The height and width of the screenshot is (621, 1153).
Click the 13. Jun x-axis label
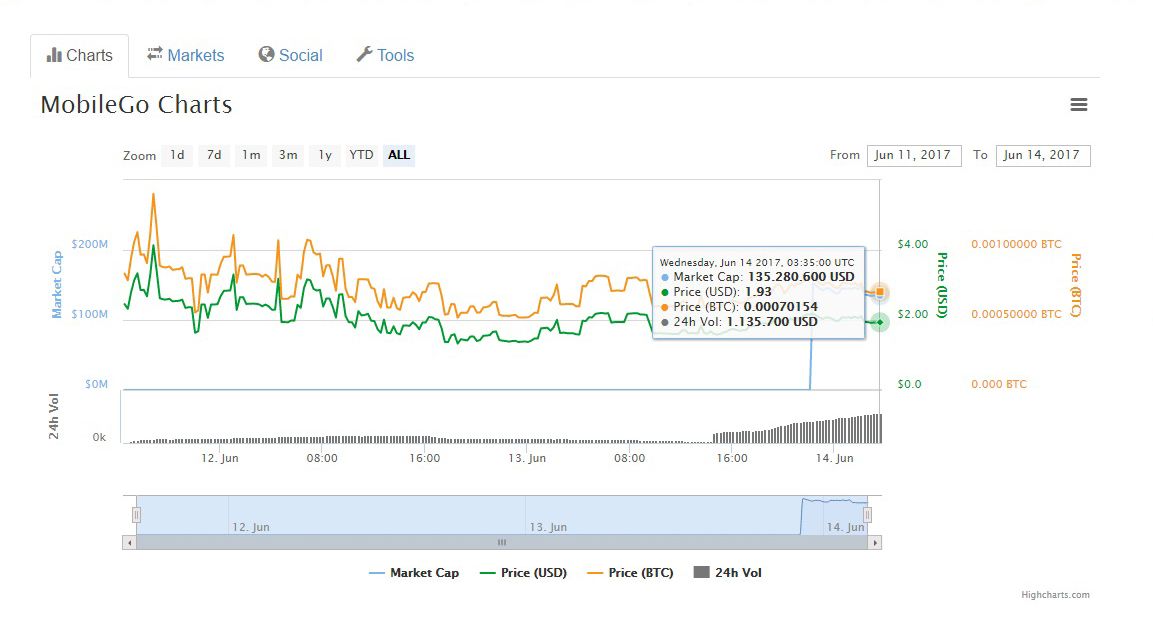point(527,458)
